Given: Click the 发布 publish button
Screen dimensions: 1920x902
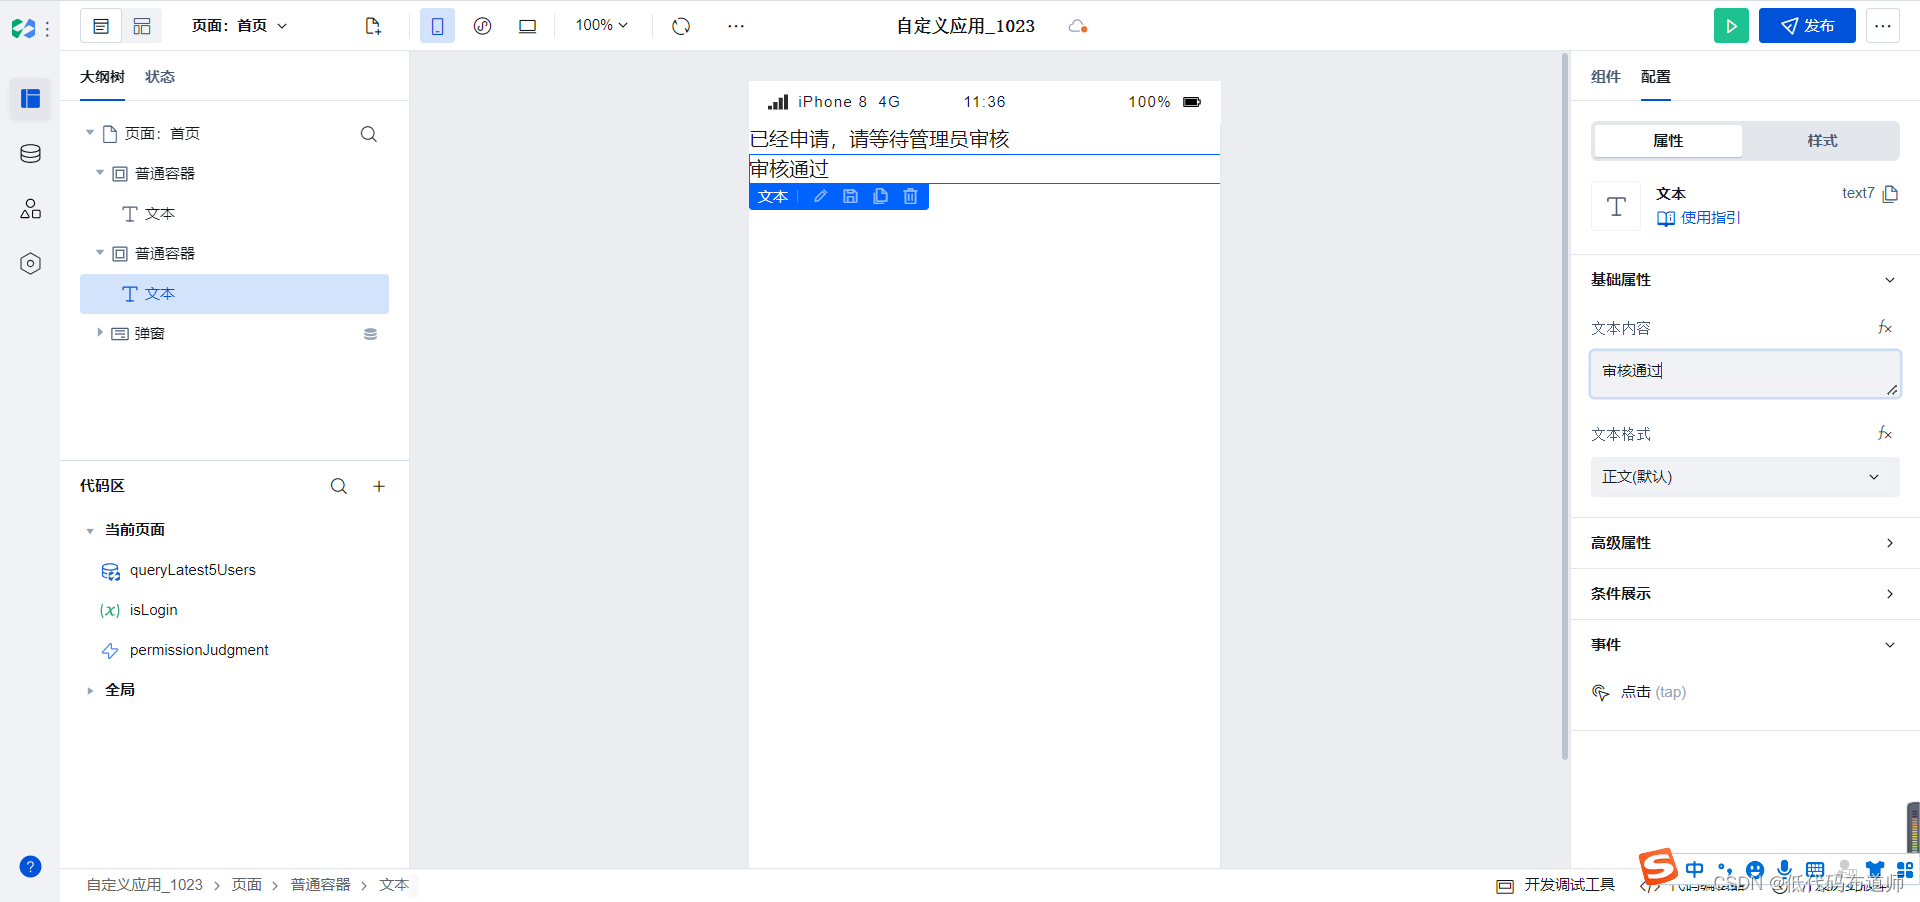Looking at the screenshot, I should [1807, 26].
